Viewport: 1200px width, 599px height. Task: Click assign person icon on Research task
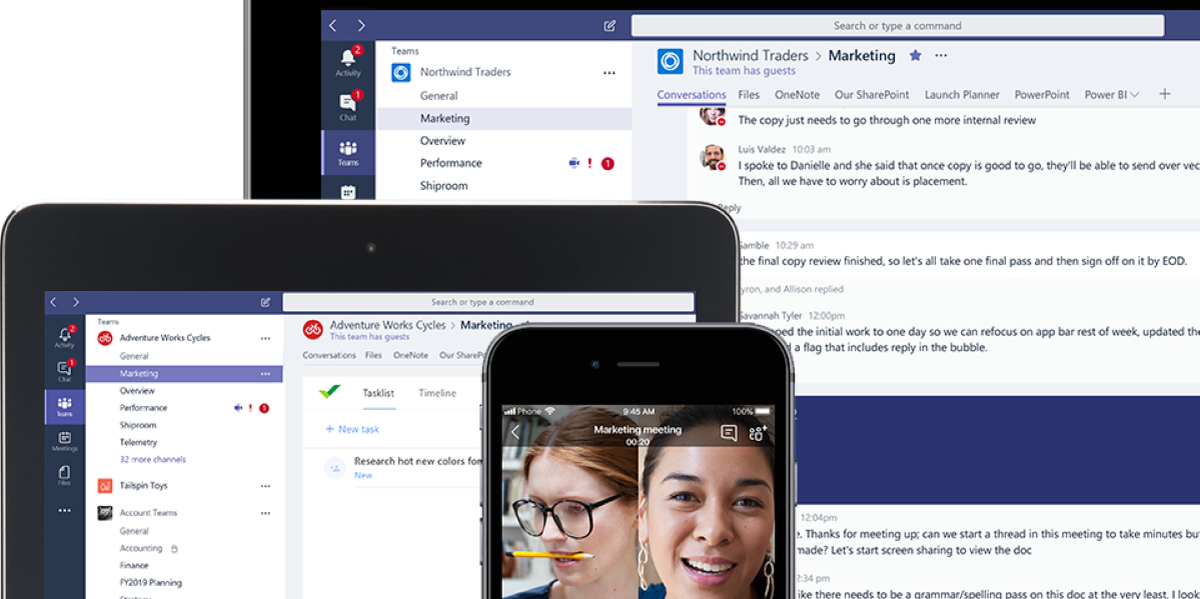pyautogui.click(x=335, y=467)
